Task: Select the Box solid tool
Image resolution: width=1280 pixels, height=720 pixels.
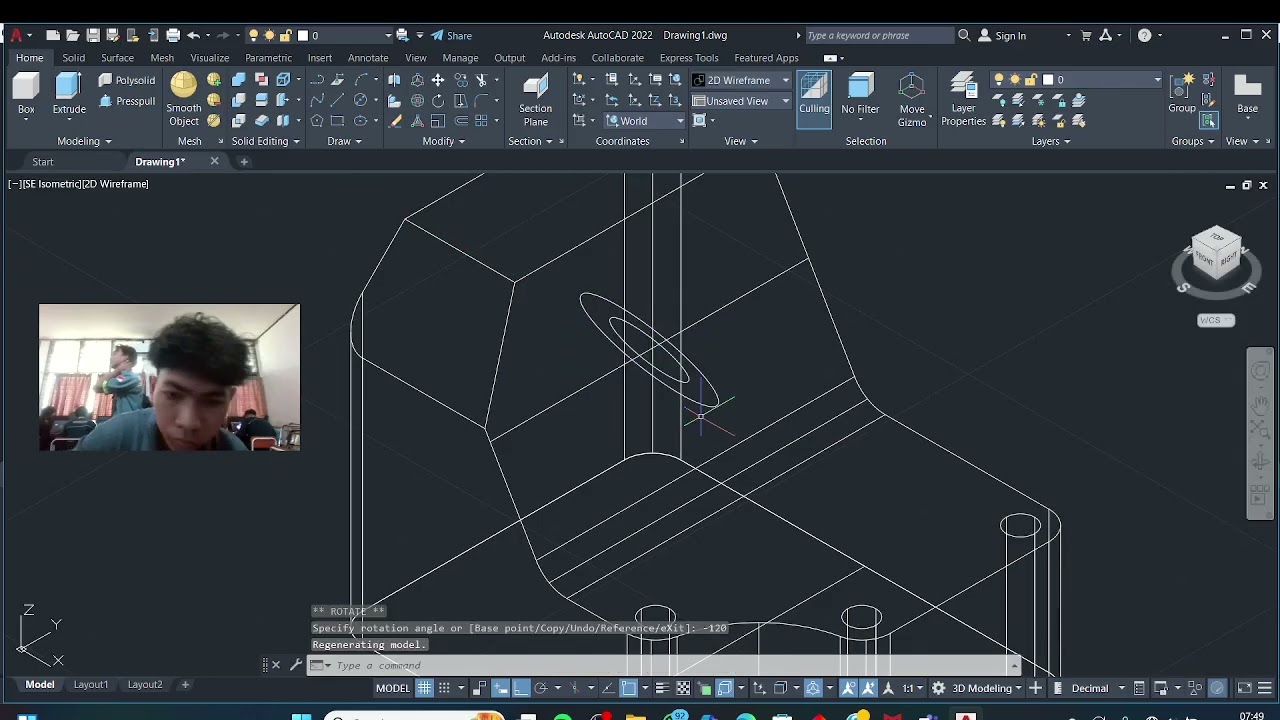Action: pyautogui.click(x=26, y=95)
